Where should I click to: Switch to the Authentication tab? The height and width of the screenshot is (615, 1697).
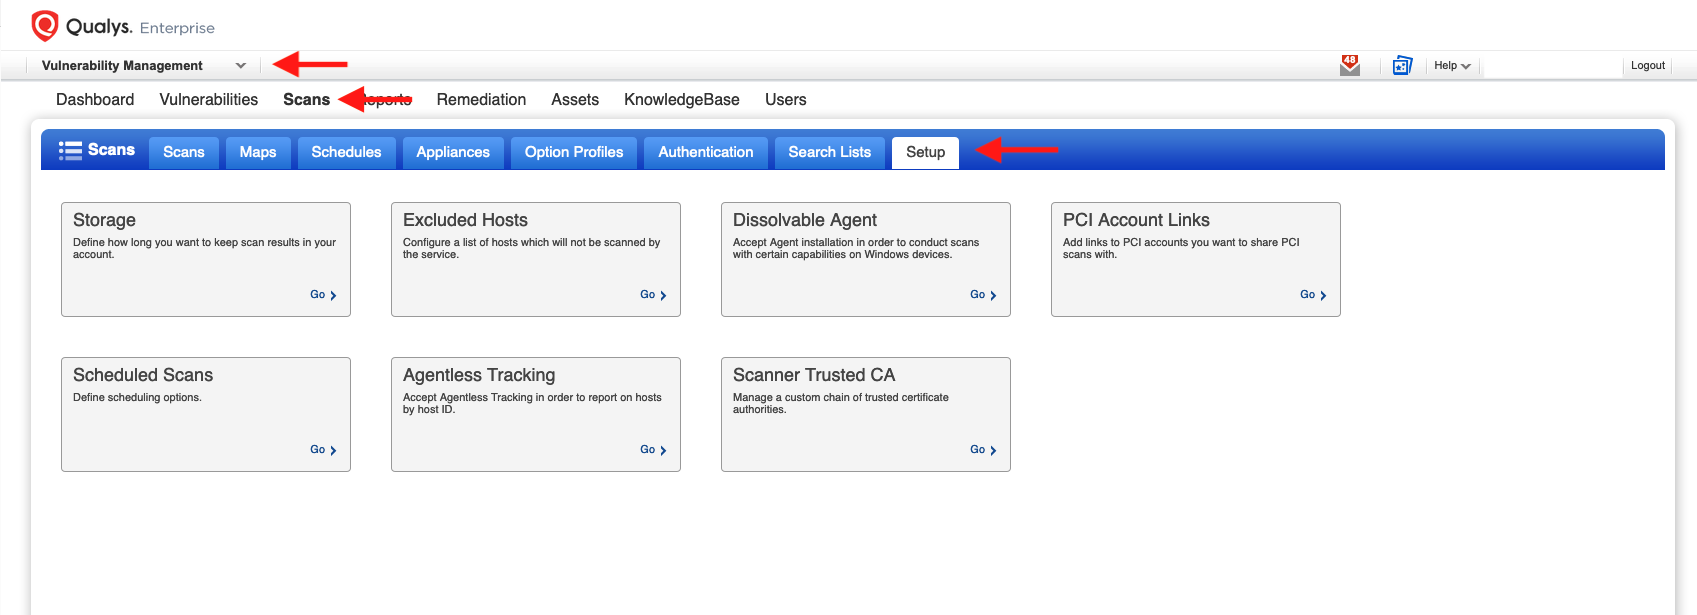(705, 152)
